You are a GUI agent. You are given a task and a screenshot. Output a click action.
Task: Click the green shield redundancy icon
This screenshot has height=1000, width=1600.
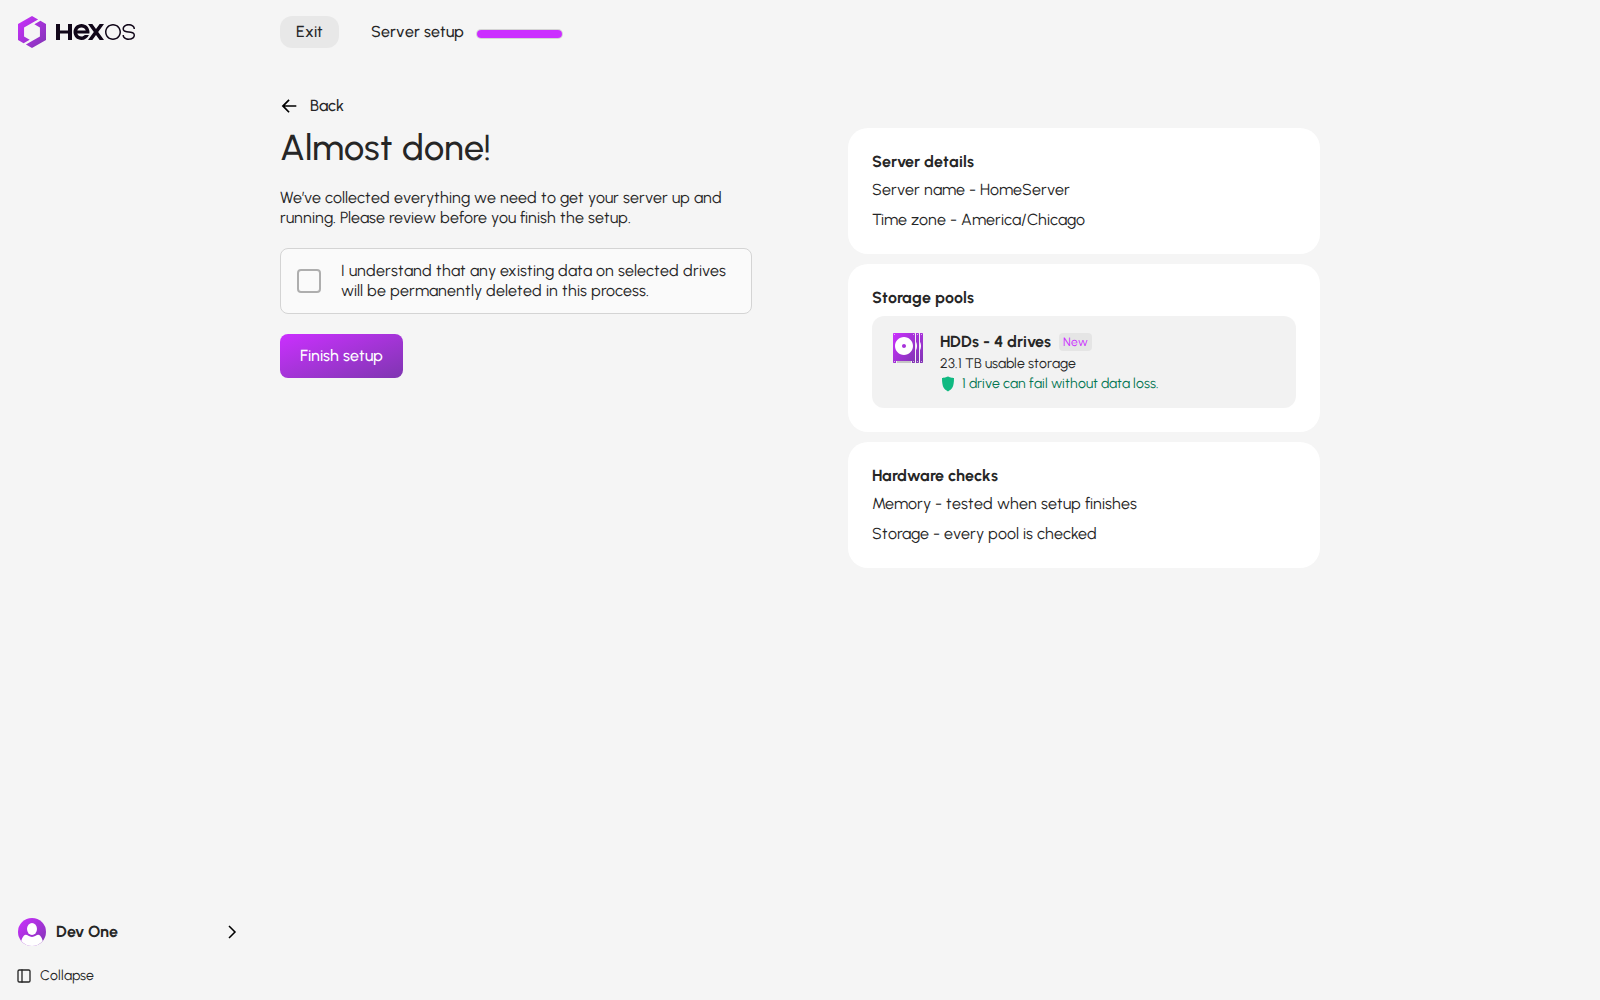(948, 384)
